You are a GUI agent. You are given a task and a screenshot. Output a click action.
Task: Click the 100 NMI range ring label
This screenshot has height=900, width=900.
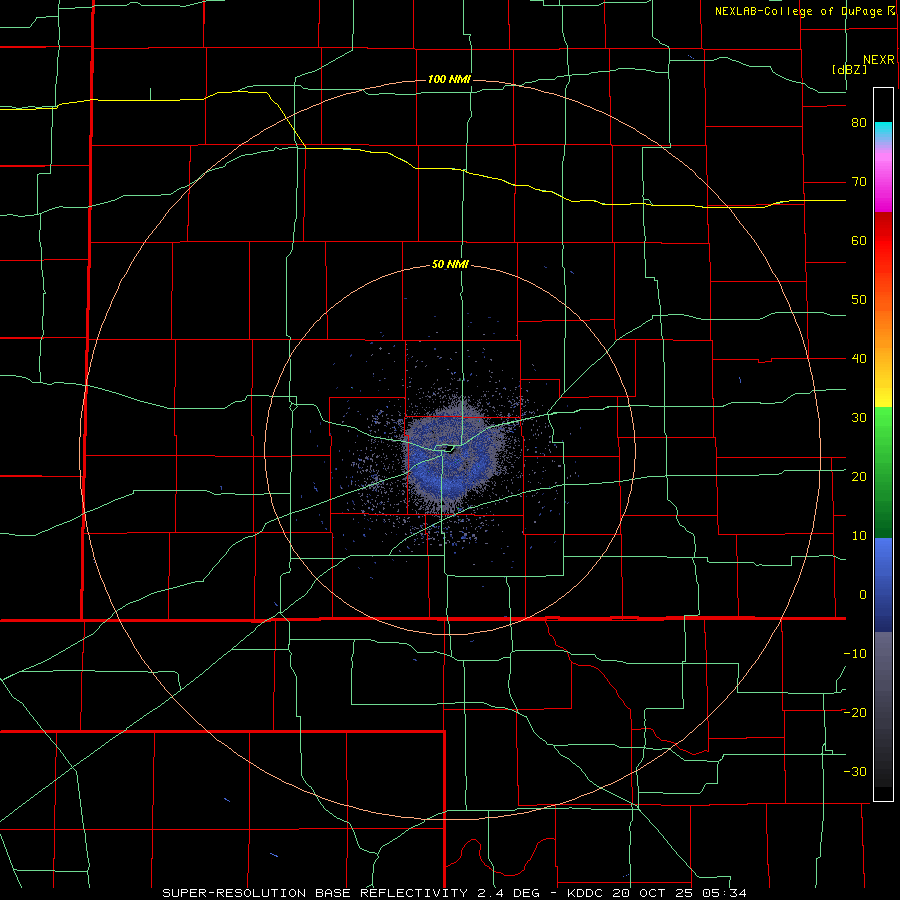[x=449, y=79]
